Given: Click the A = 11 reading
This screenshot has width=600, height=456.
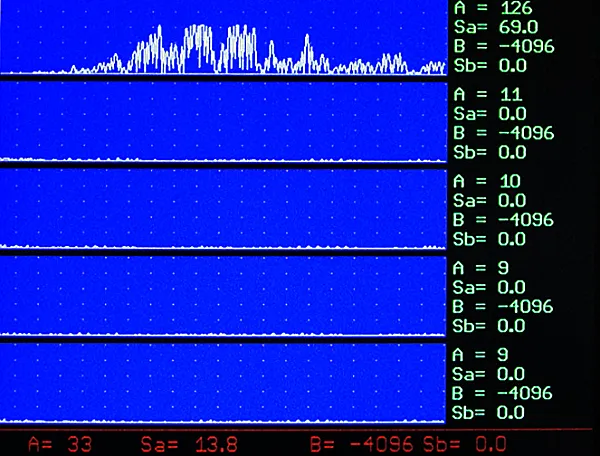Looking at the screenshot, I should tap(488, 94).
